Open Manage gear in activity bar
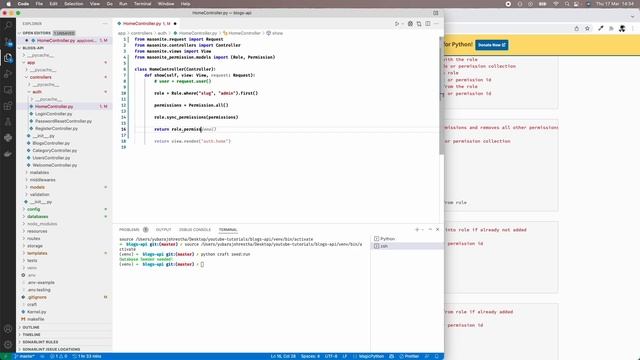This screenshot has width=640, height=360. pyautogui.click(x=8, y=345)
